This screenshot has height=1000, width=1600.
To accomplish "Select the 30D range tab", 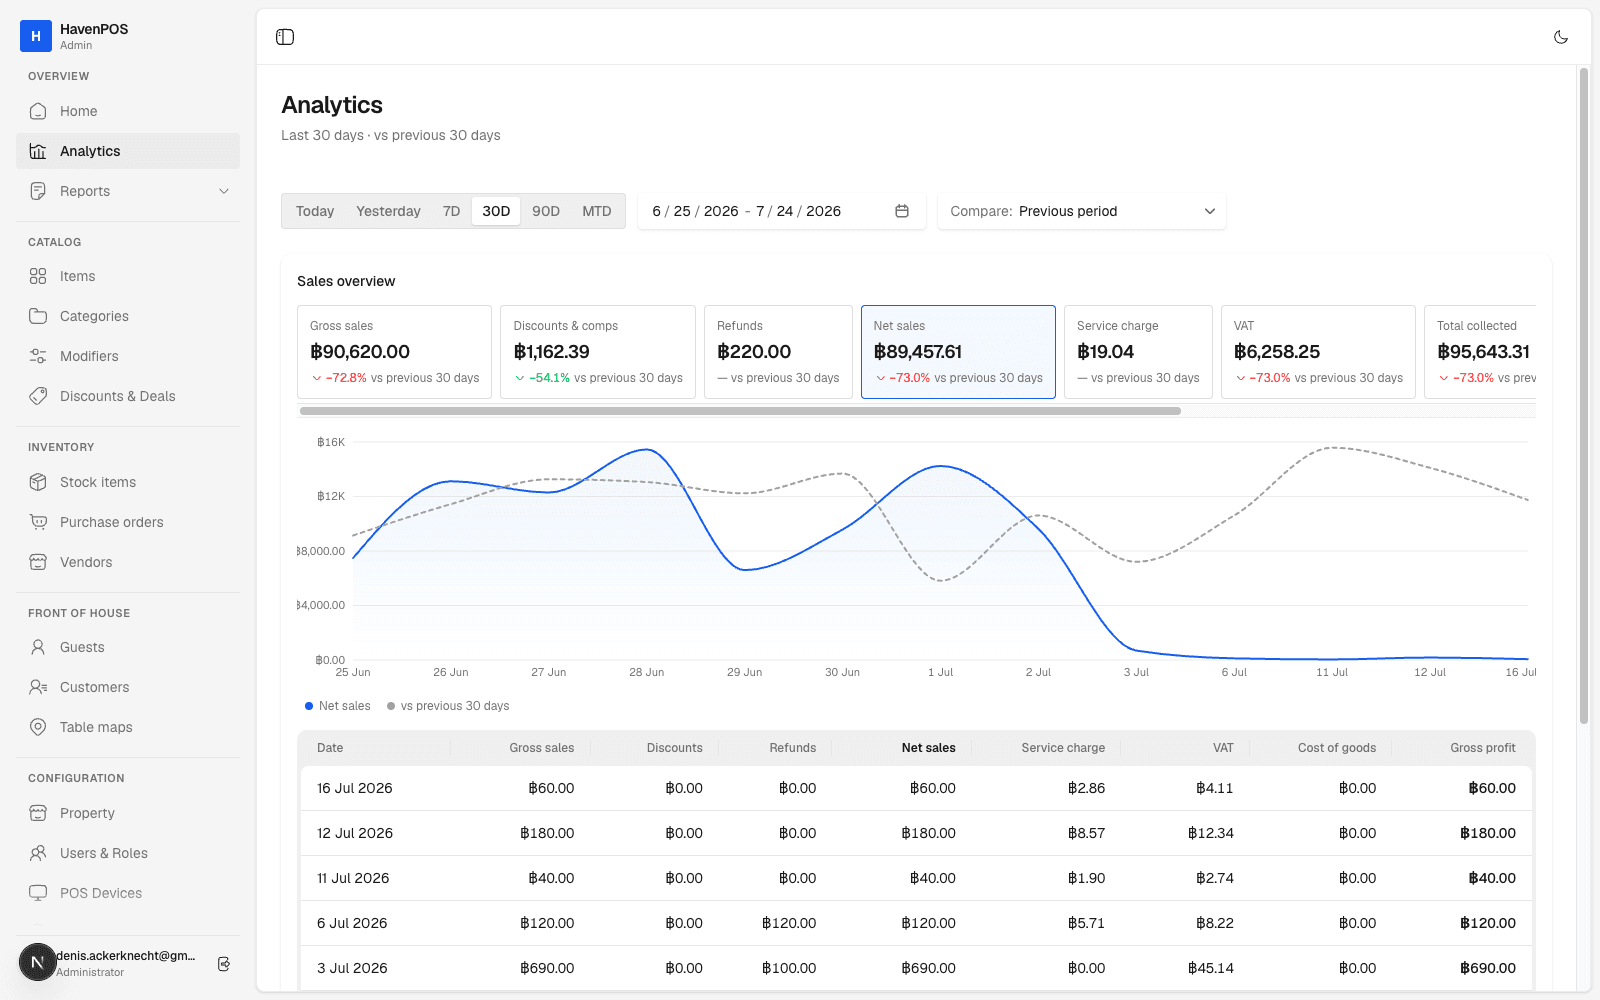I will click(496, 211).
